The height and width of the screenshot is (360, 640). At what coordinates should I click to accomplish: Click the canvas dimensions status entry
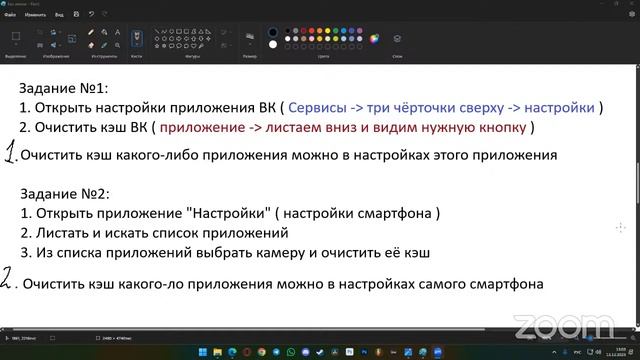114,338
